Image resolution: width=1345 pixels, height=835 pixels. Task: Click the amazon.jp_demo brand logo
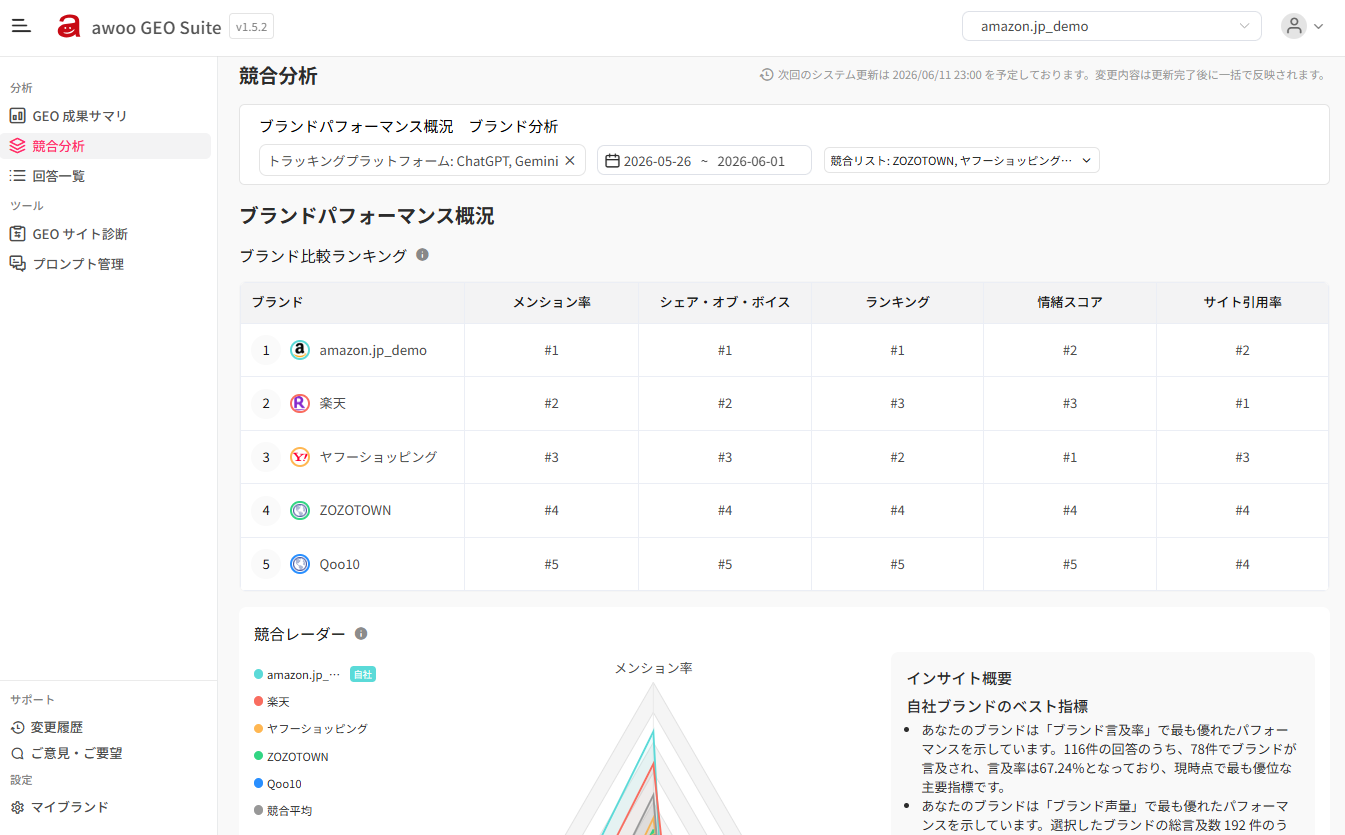(x=300, y=350)
